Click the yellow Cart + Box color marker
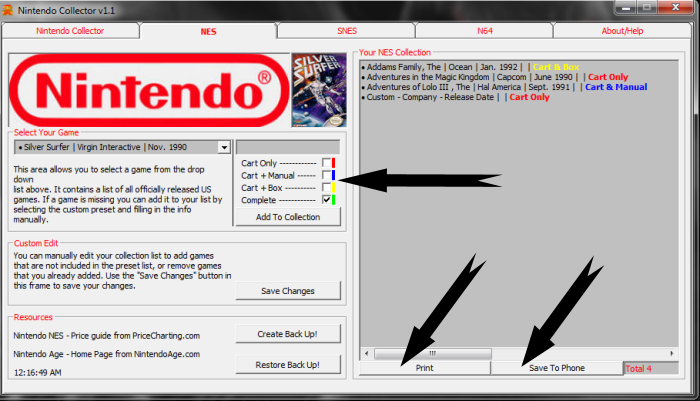 pos(333,188)
